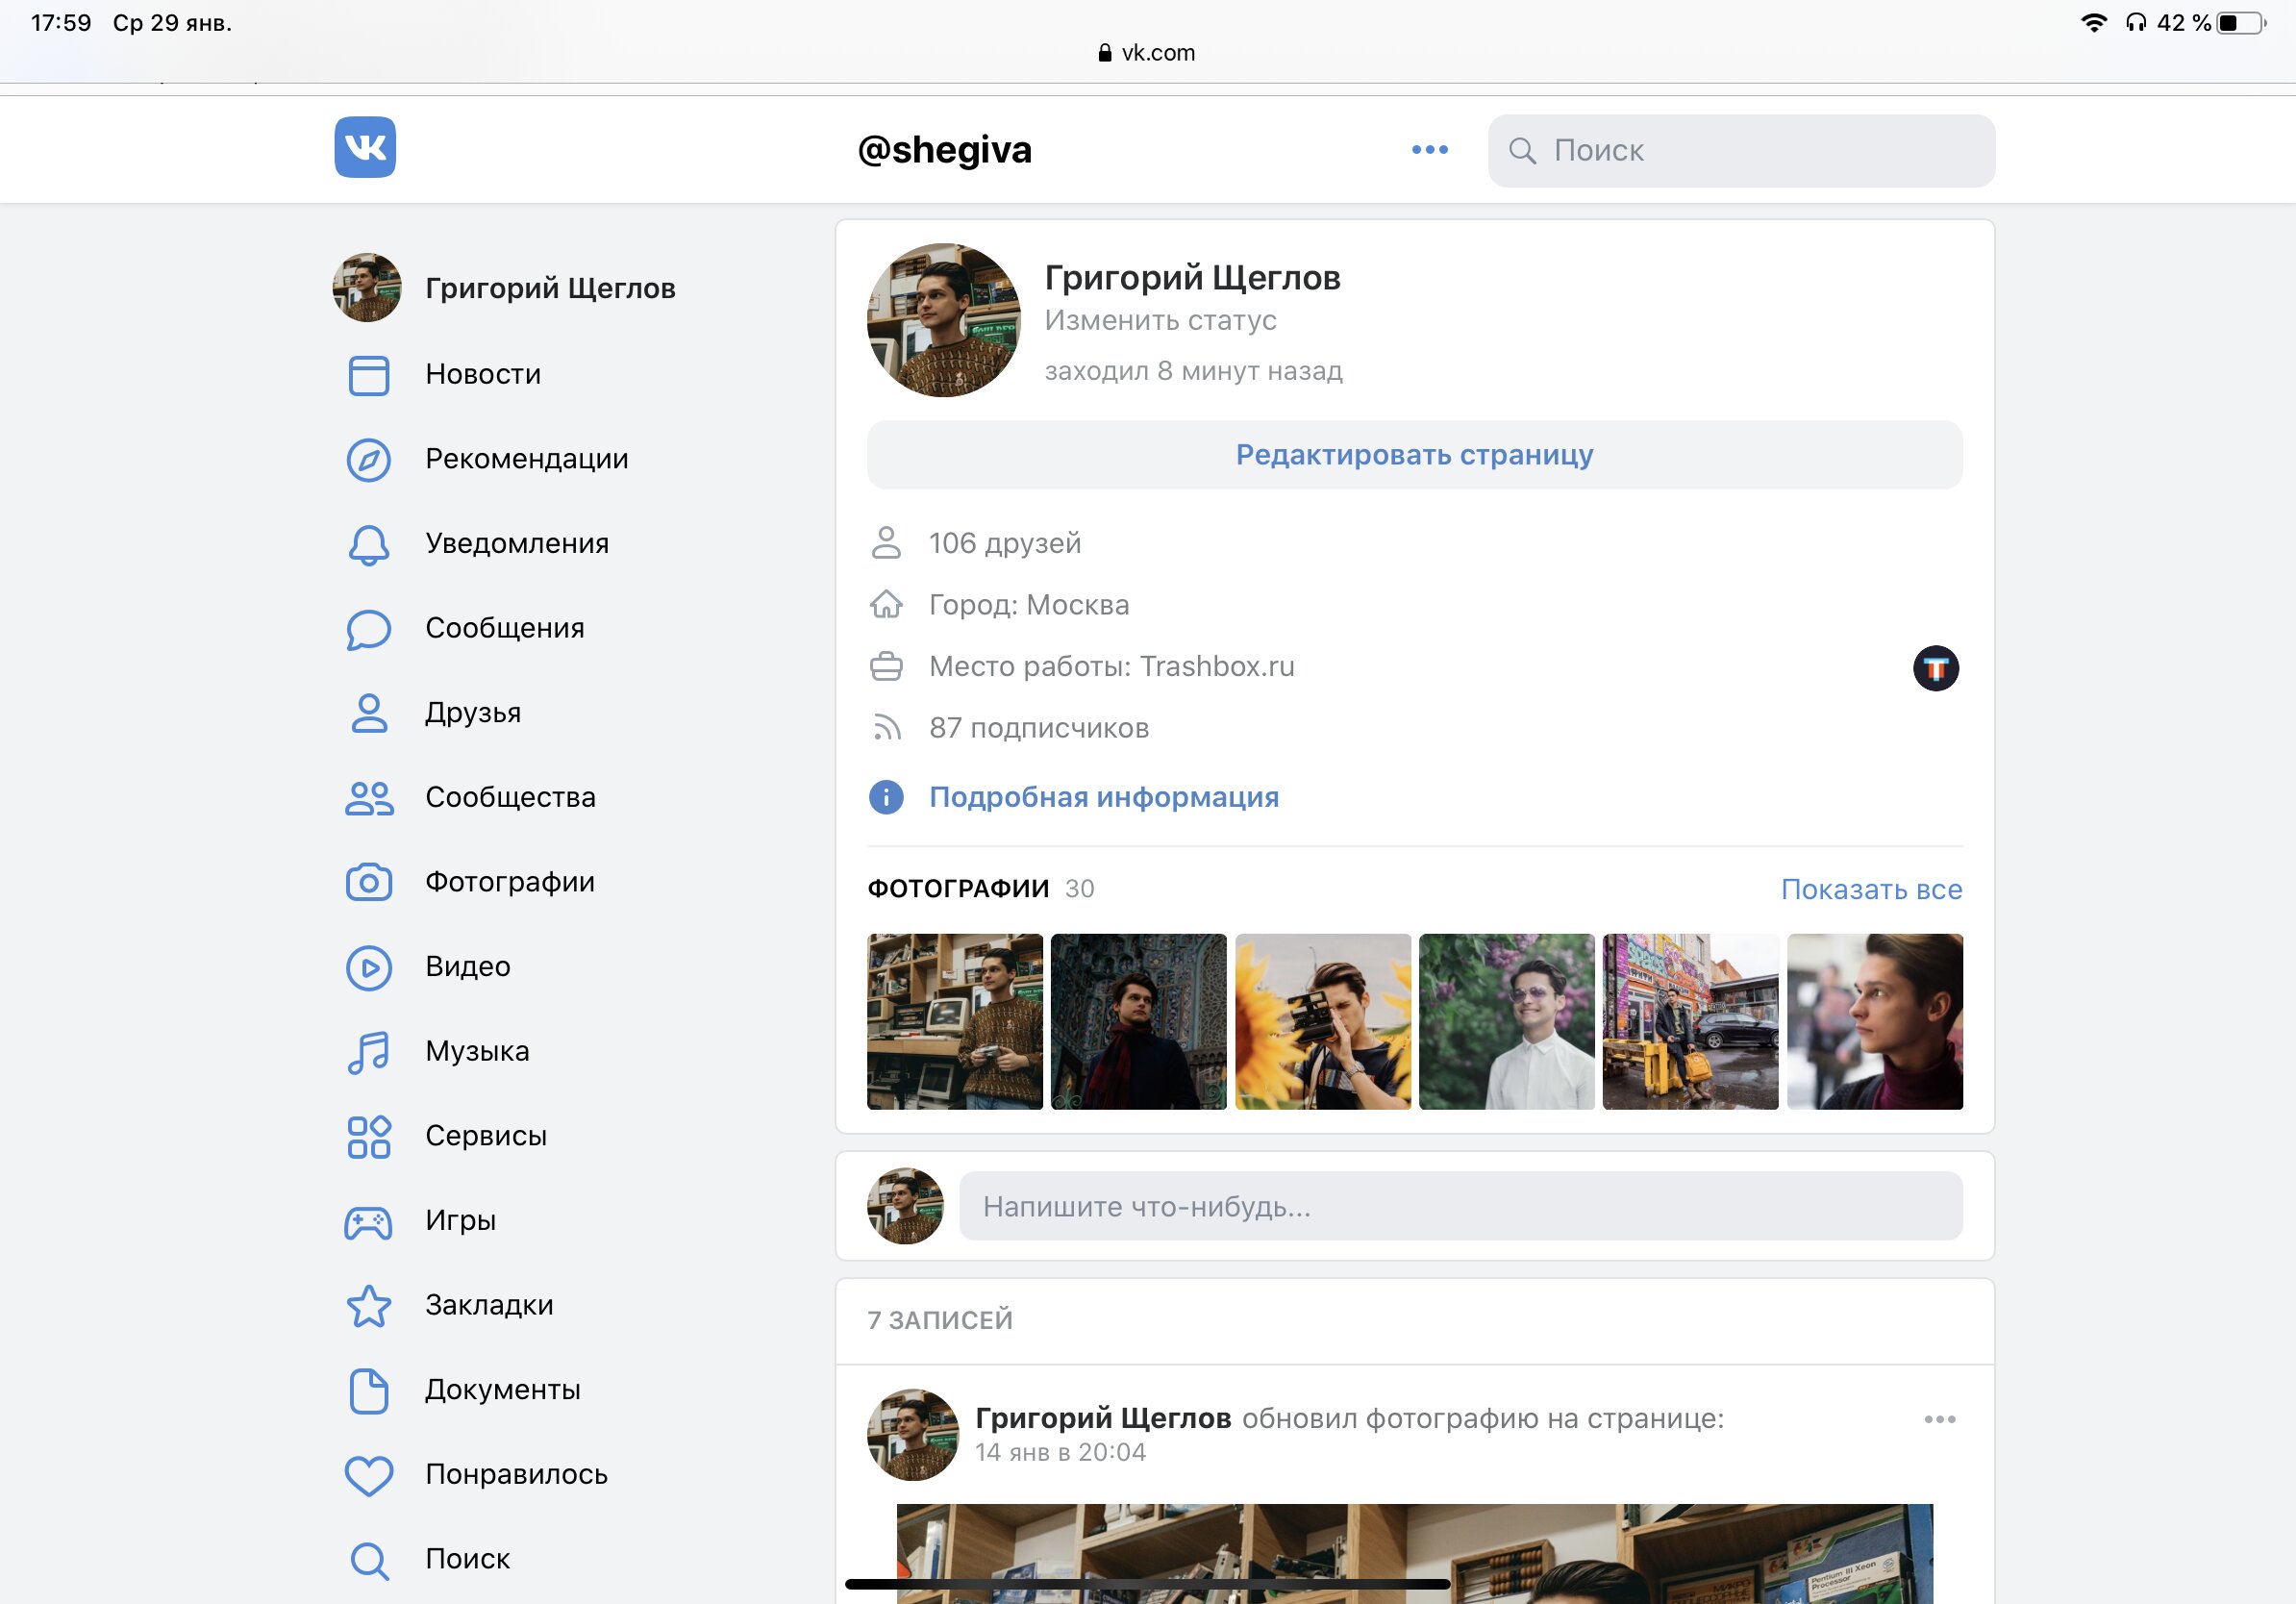2296x1604 pixels.
Task: Show all photos link
Action: coord(1871,889)
